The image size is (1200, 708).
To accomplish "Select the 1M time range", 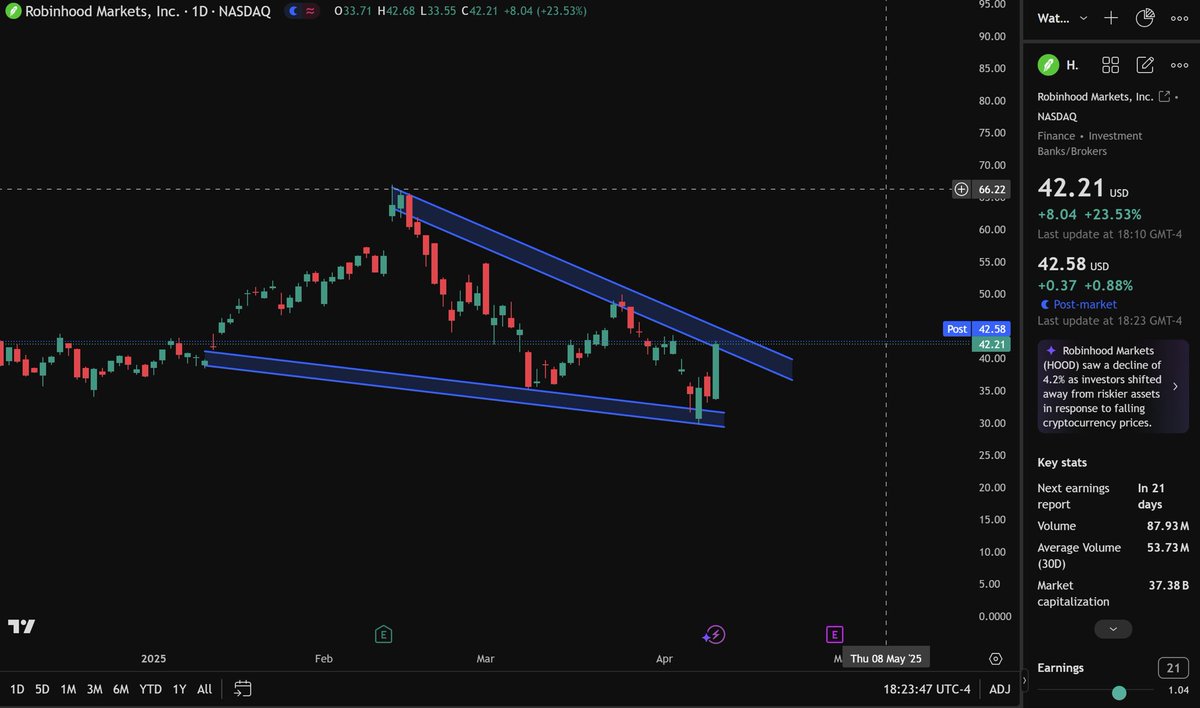I will point(68,689).
